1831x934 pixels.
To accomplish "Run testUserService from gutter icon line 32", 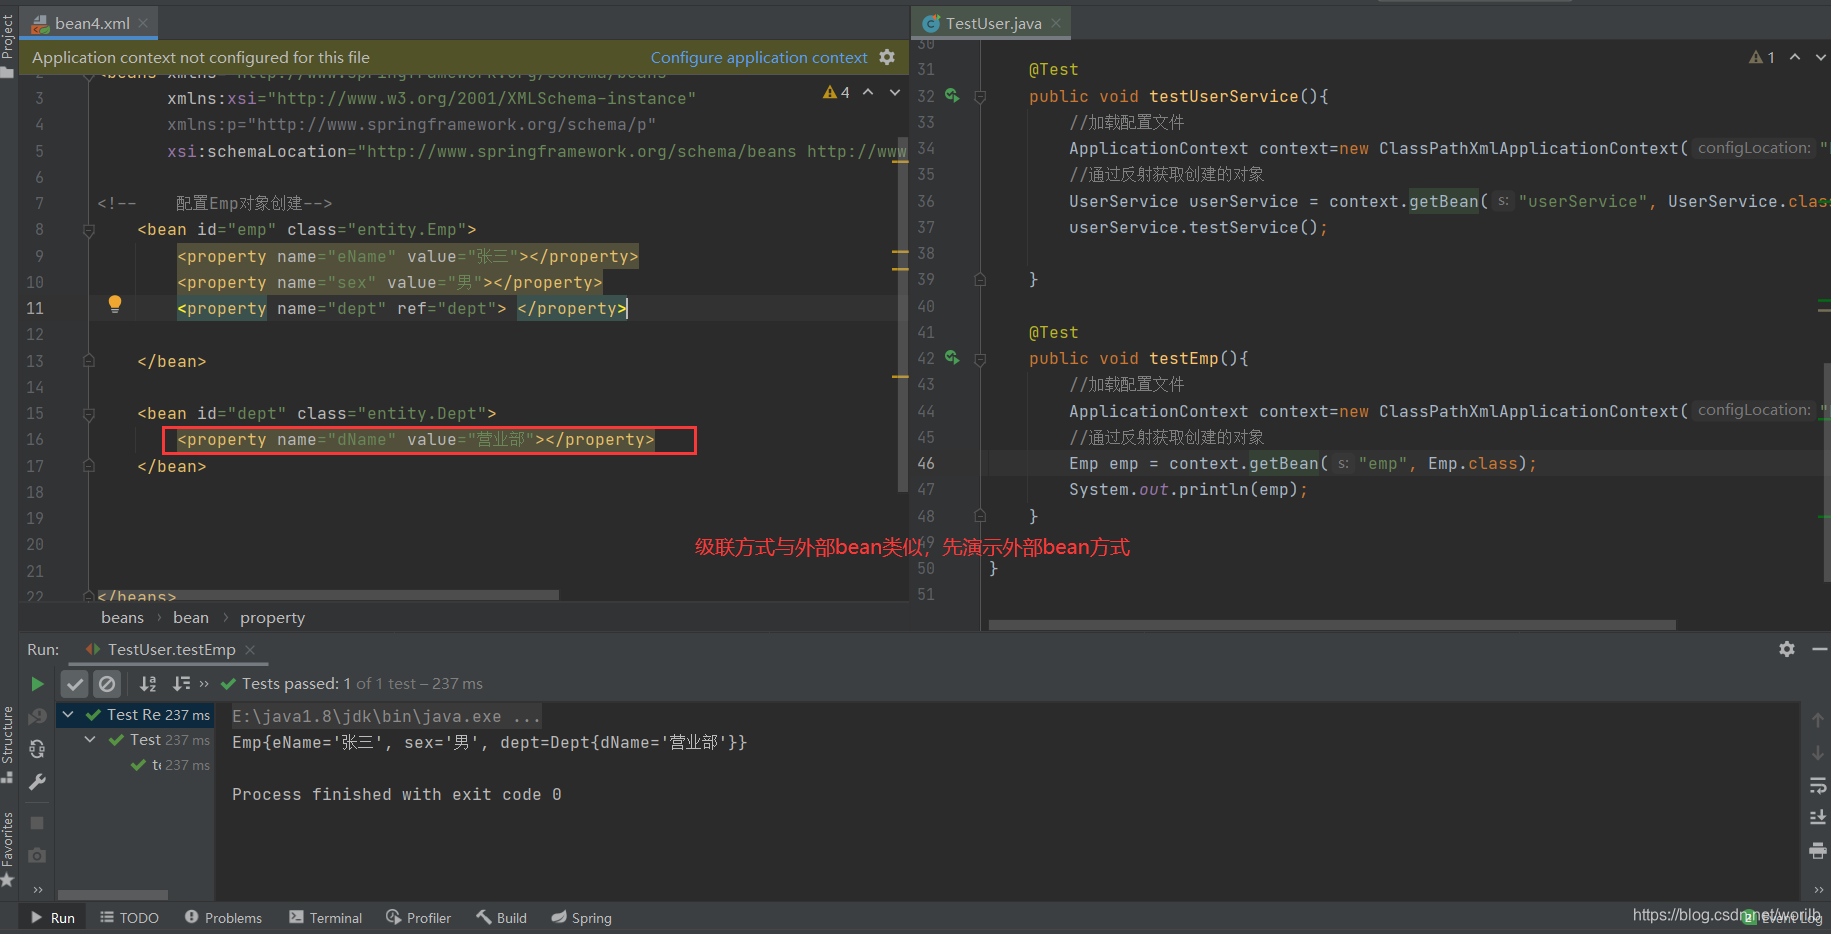I will pyautogui.click(x=952, y=96).
